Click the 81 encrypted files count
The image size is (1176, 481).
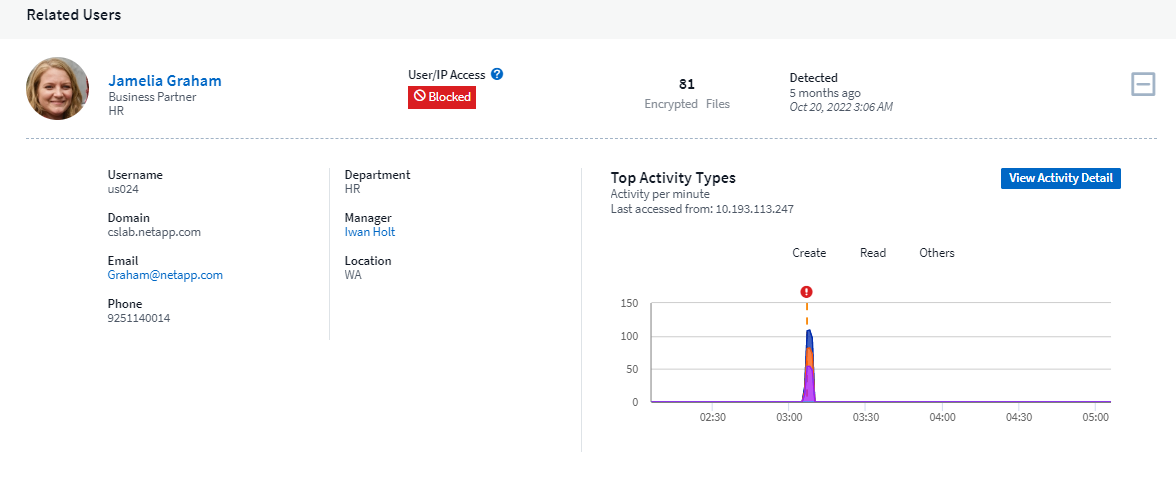[x=686, y=84]
